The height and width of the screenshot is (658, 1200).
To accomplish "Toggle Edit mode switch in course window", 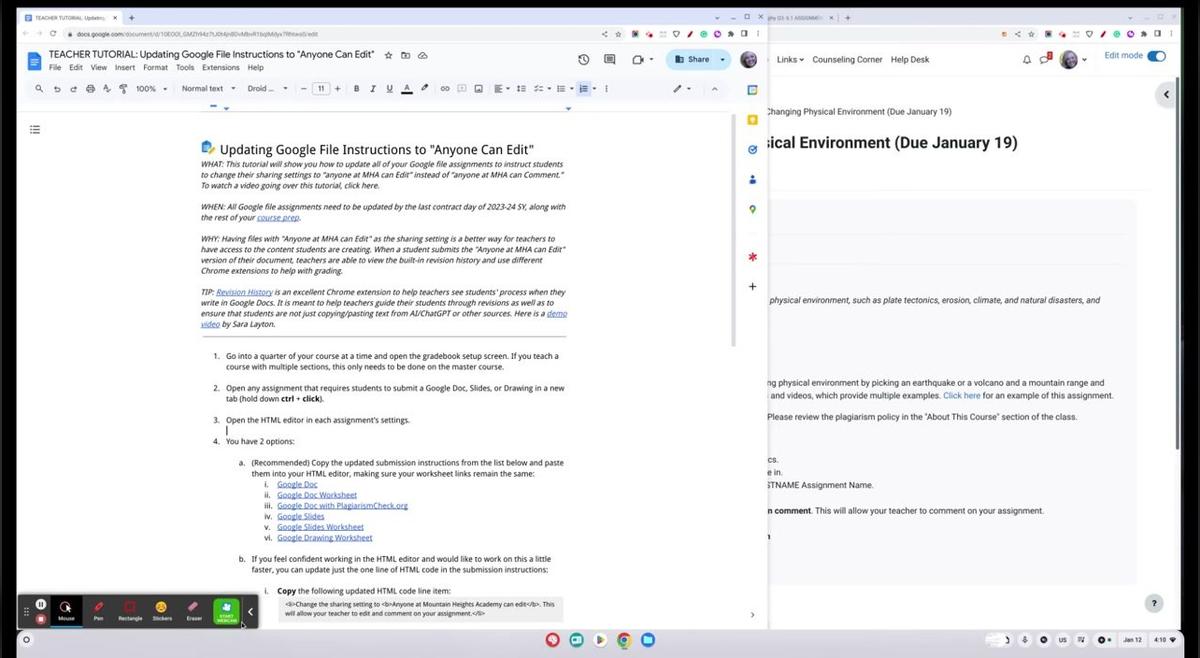I will pos(1157,56).
